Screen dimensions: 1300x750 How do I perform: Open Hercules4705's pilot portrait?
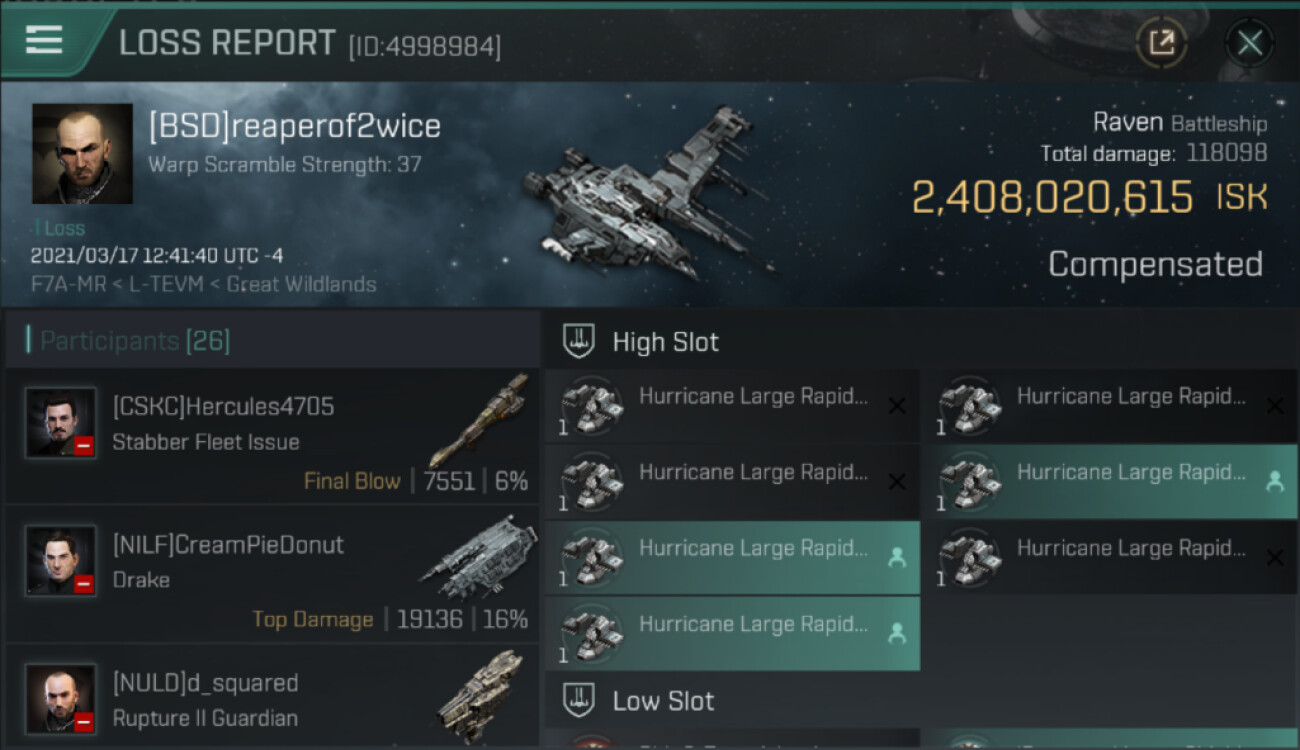point(61,423)
